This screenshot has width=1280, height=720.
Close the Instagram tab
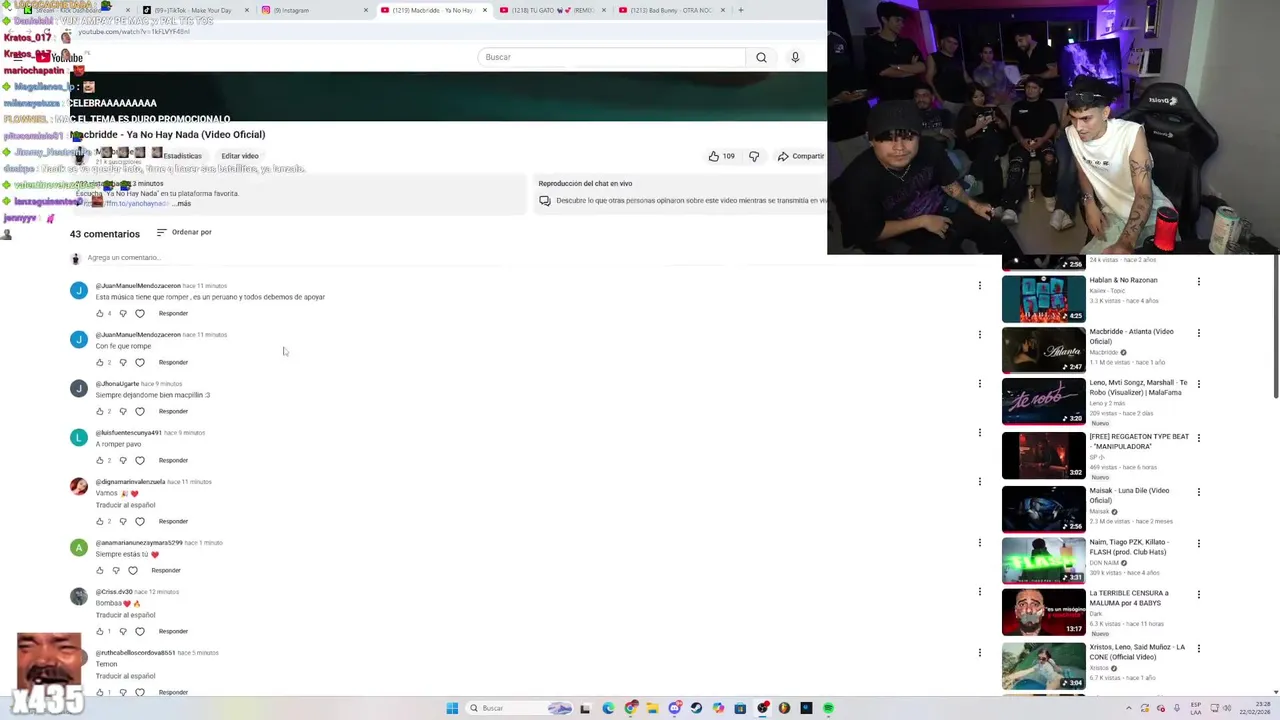366,10
